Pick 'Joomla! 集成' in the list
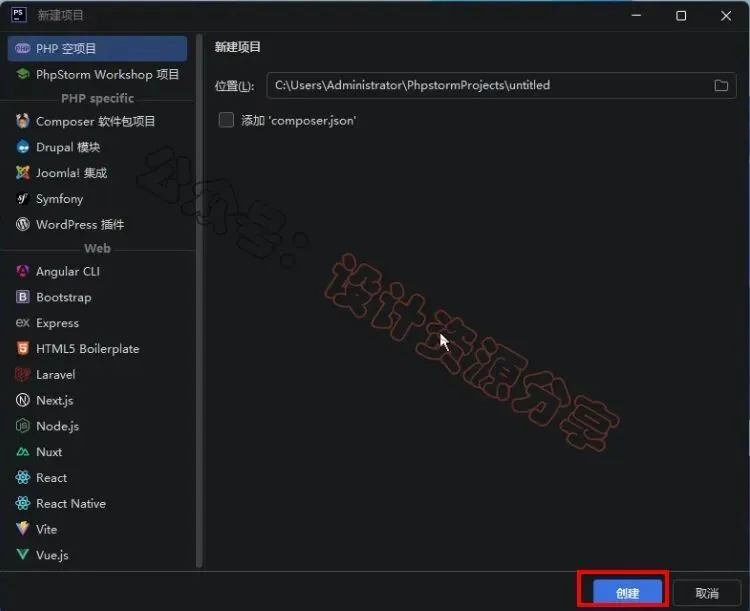This screenshot has height=611, width=750. pyautogui.click(x=97, y=173)
